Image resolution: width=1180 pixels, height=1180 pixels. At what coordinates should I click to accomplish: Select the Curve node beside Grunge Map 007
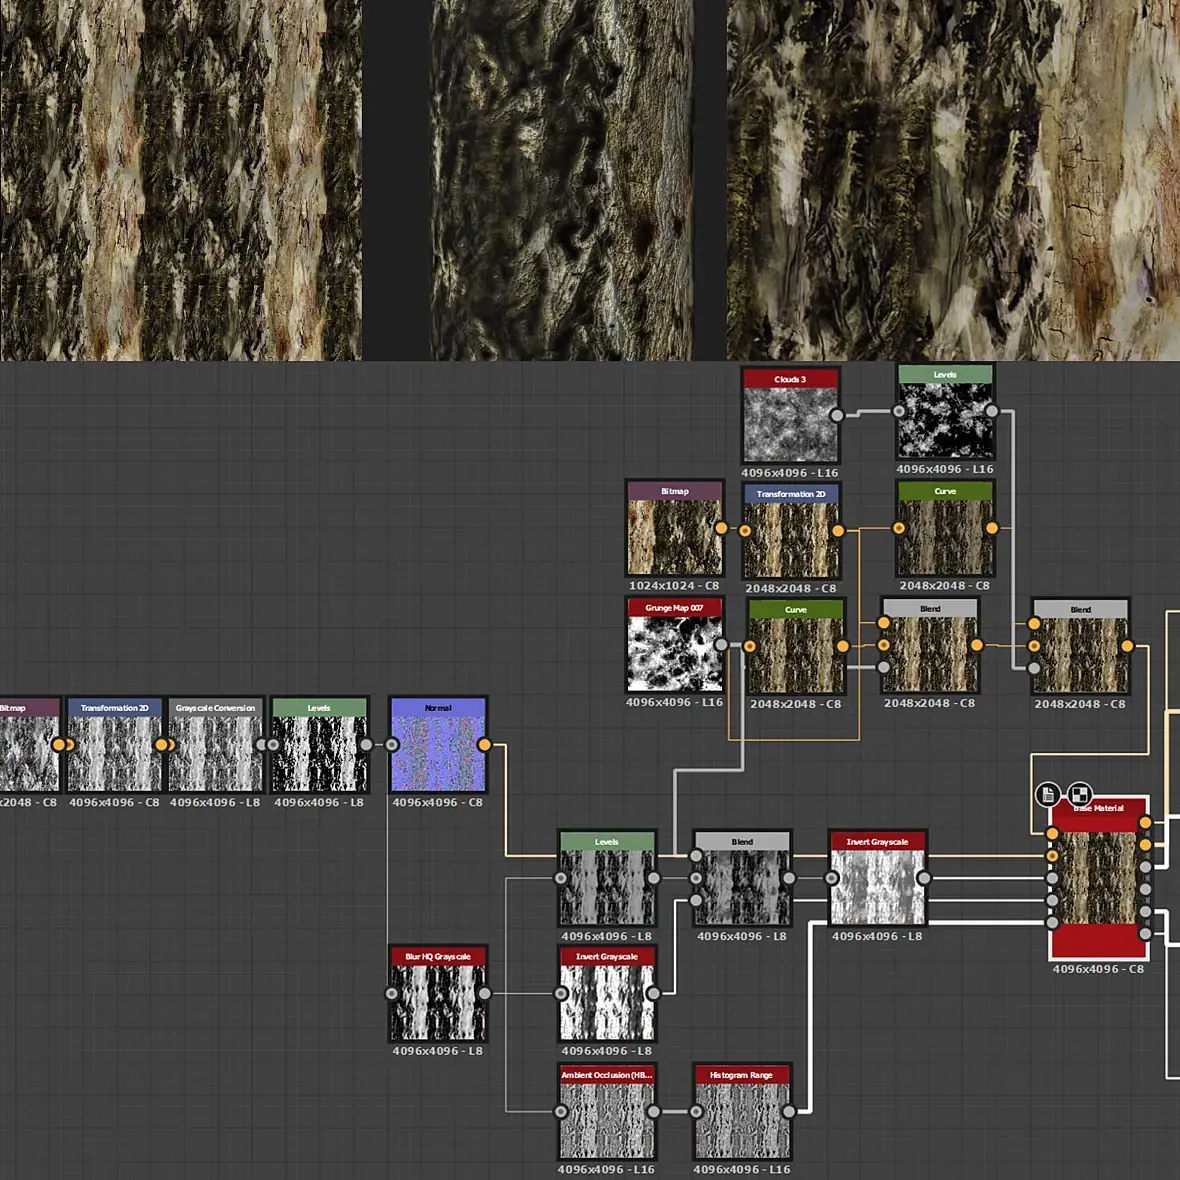(796, 646)
